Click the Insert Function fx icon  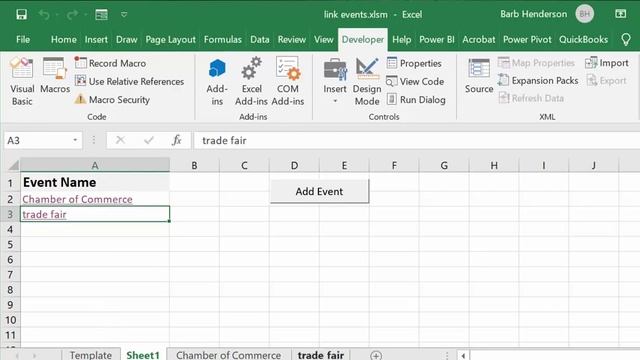pyautogui.click(x=176, y=140)
